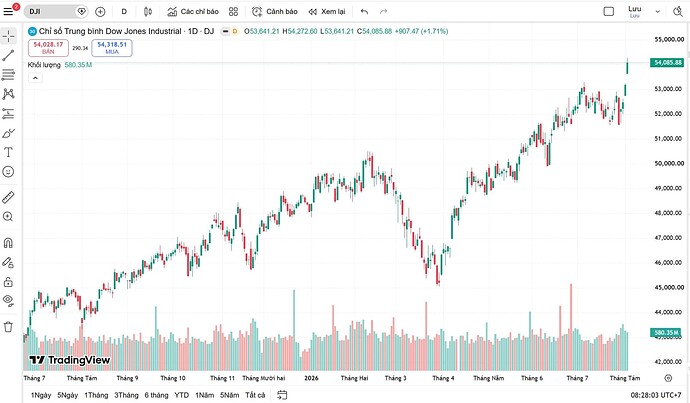690x403 pixels.
Task: Select the ruler measure tool
Action: (x=8, y=198)
